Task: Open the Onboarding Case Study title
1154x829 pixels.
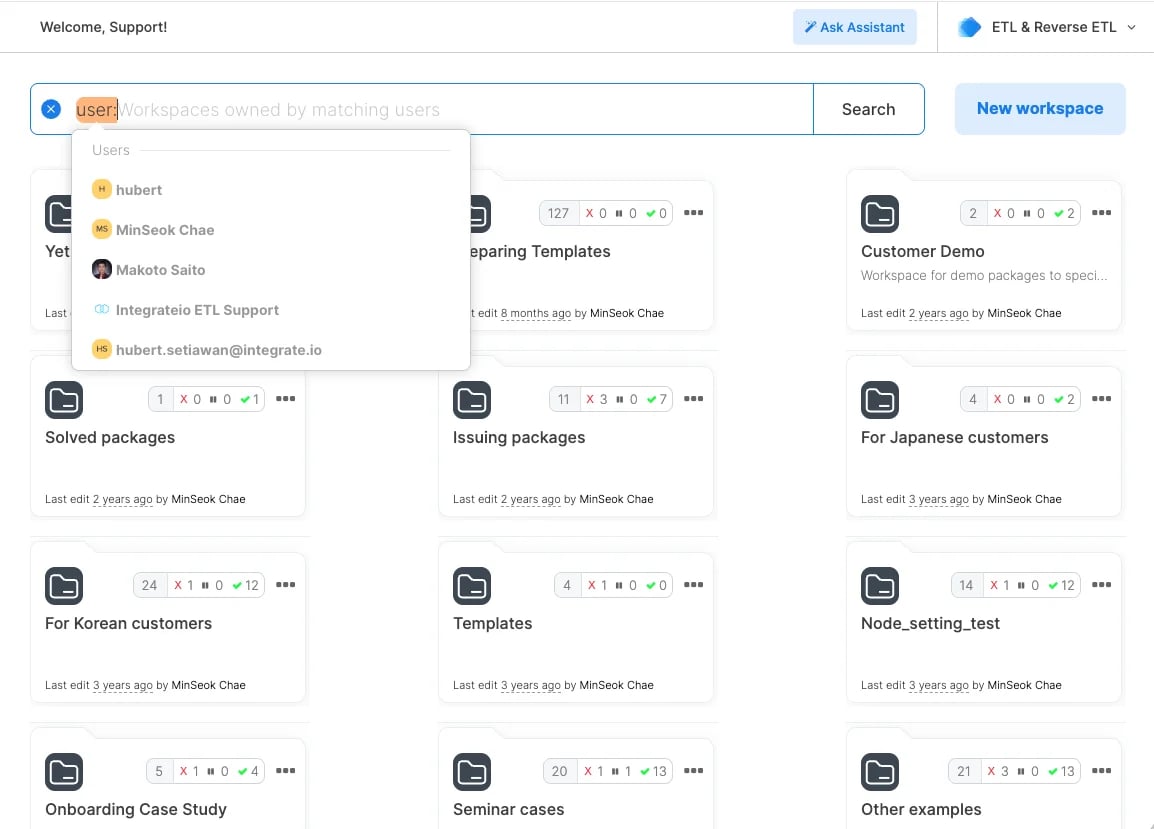Action: tap(135, 809)
